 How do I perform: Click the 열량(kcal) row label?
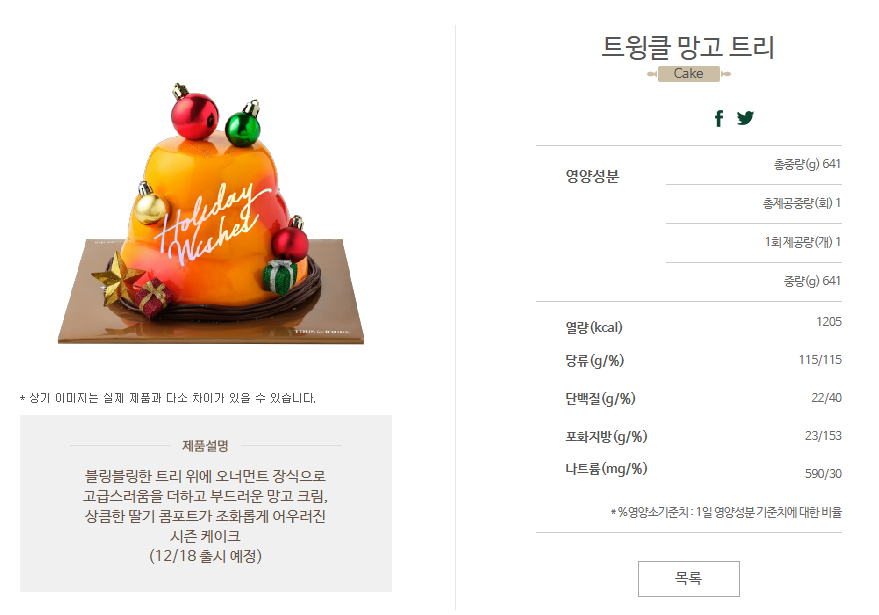click(x=594, y=327)
